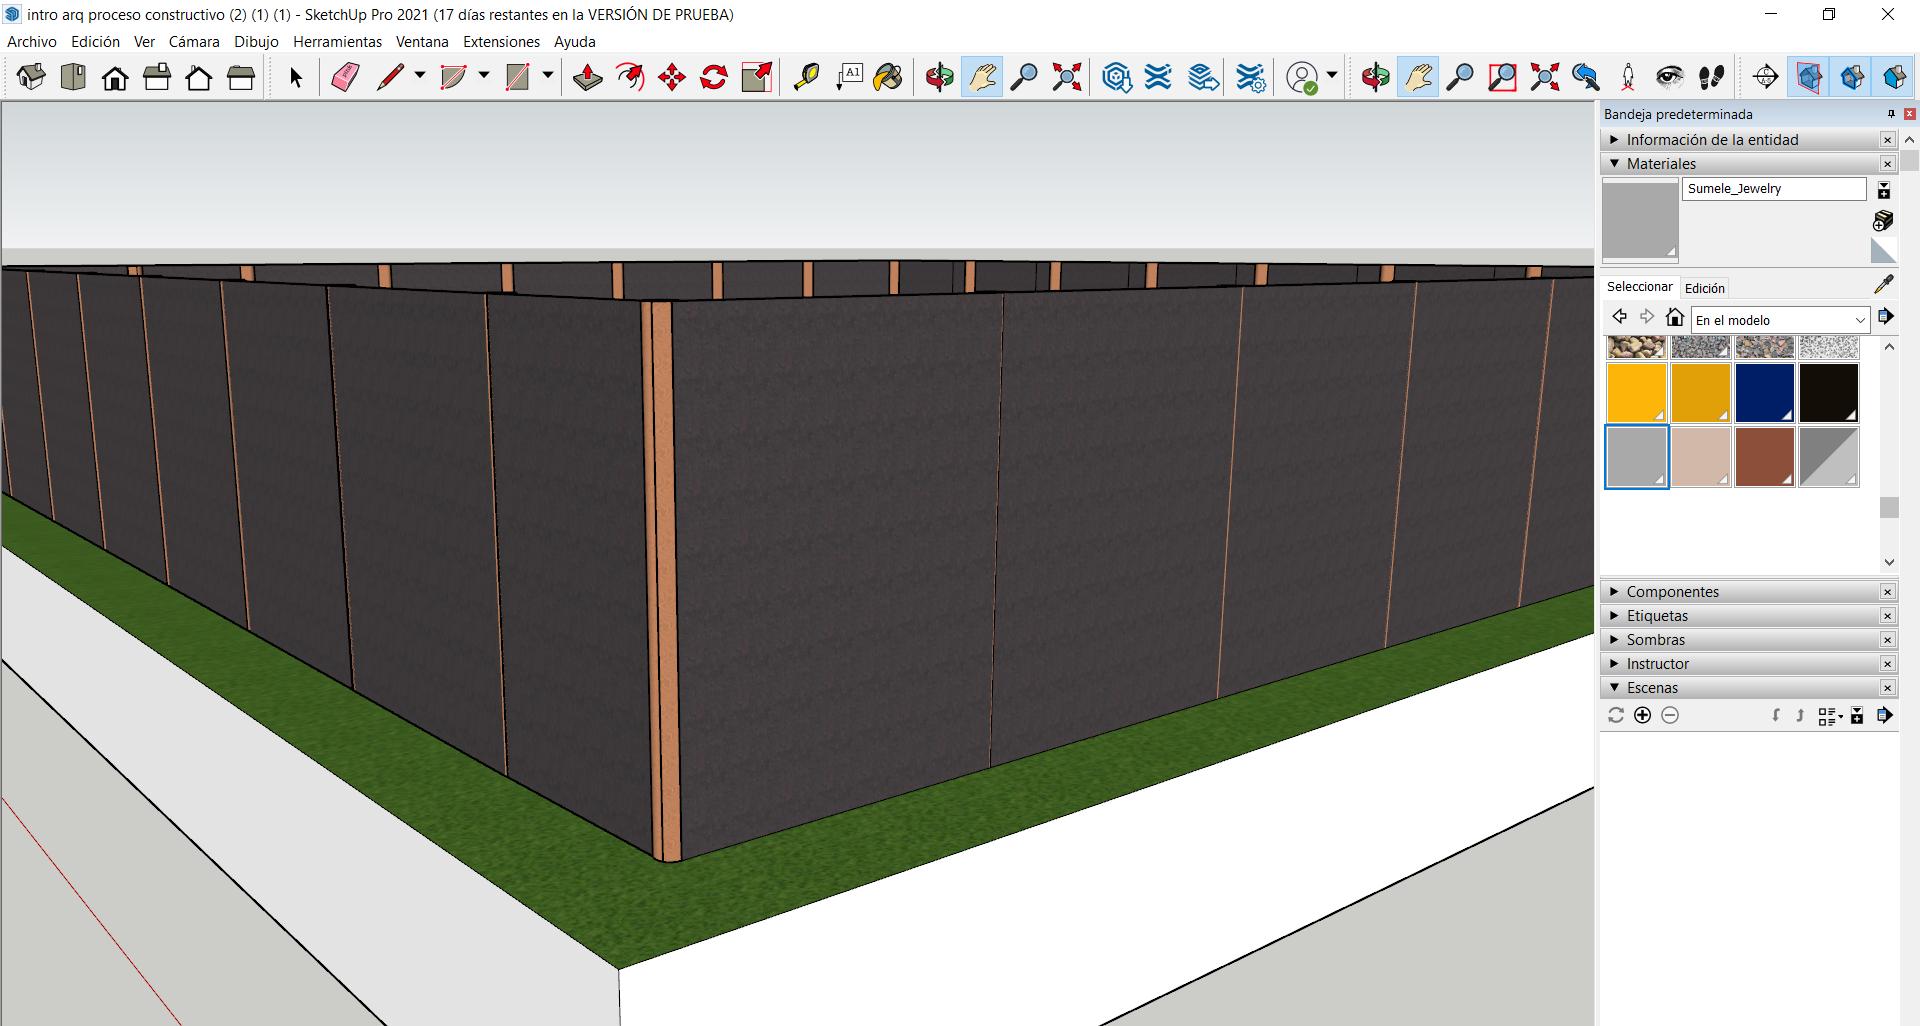
Task: Select the dark blue material swatch
Action: tap(1764, 393)
